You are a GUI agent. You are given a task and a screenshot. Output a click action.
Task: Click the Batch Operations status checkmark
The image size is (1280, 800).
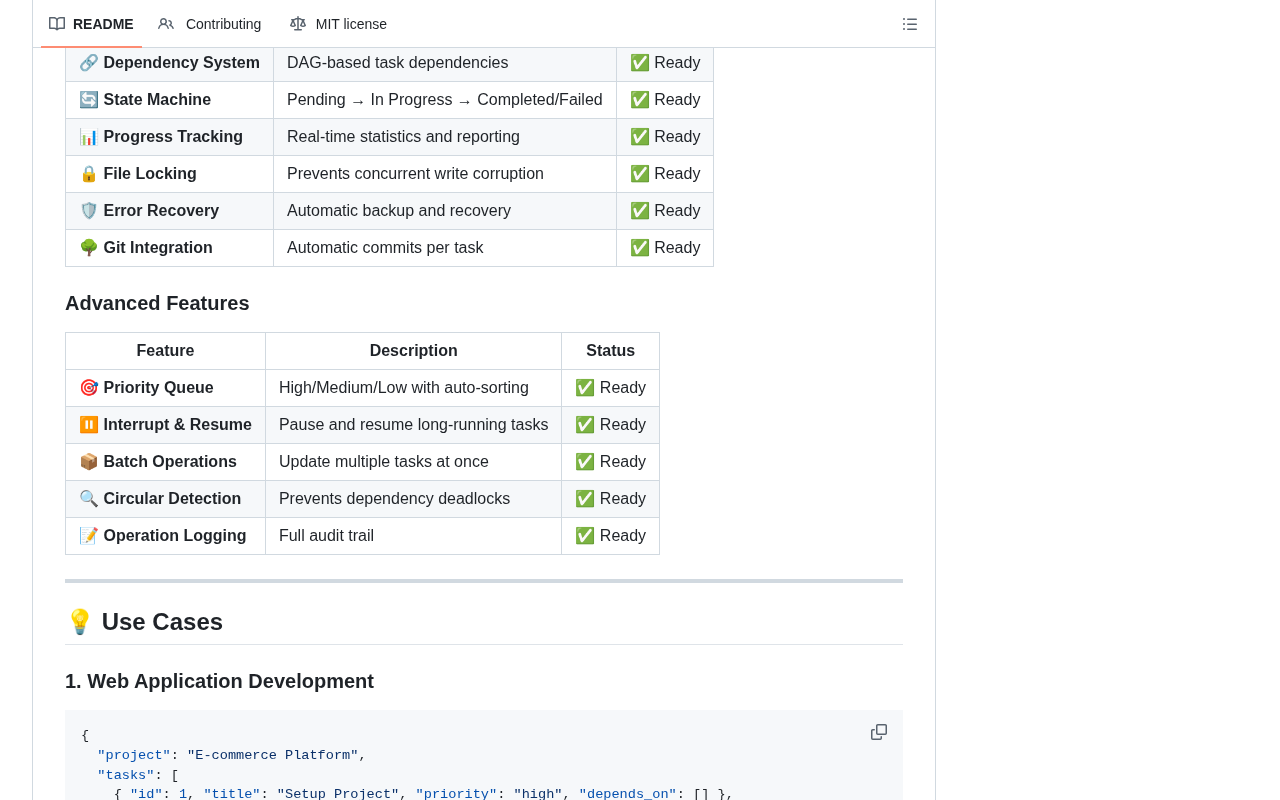click(585, 462)
